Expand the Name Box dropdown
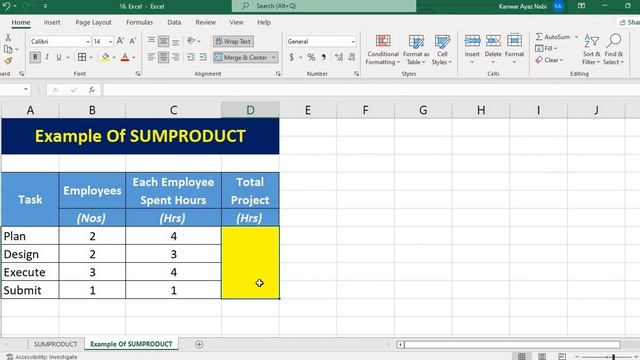This screenshot has height=360, width=640. [x=26, y=89]
